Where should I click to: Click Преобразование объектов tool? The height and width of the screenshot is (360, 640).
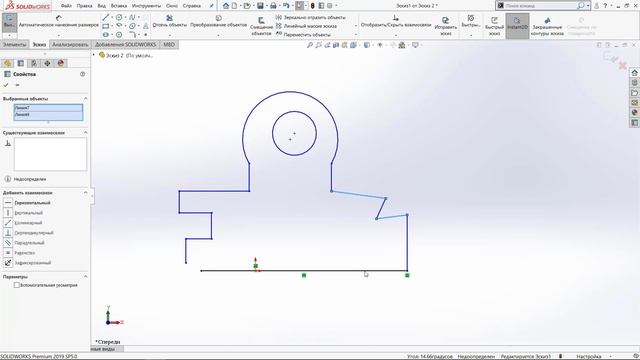[218, 21]
